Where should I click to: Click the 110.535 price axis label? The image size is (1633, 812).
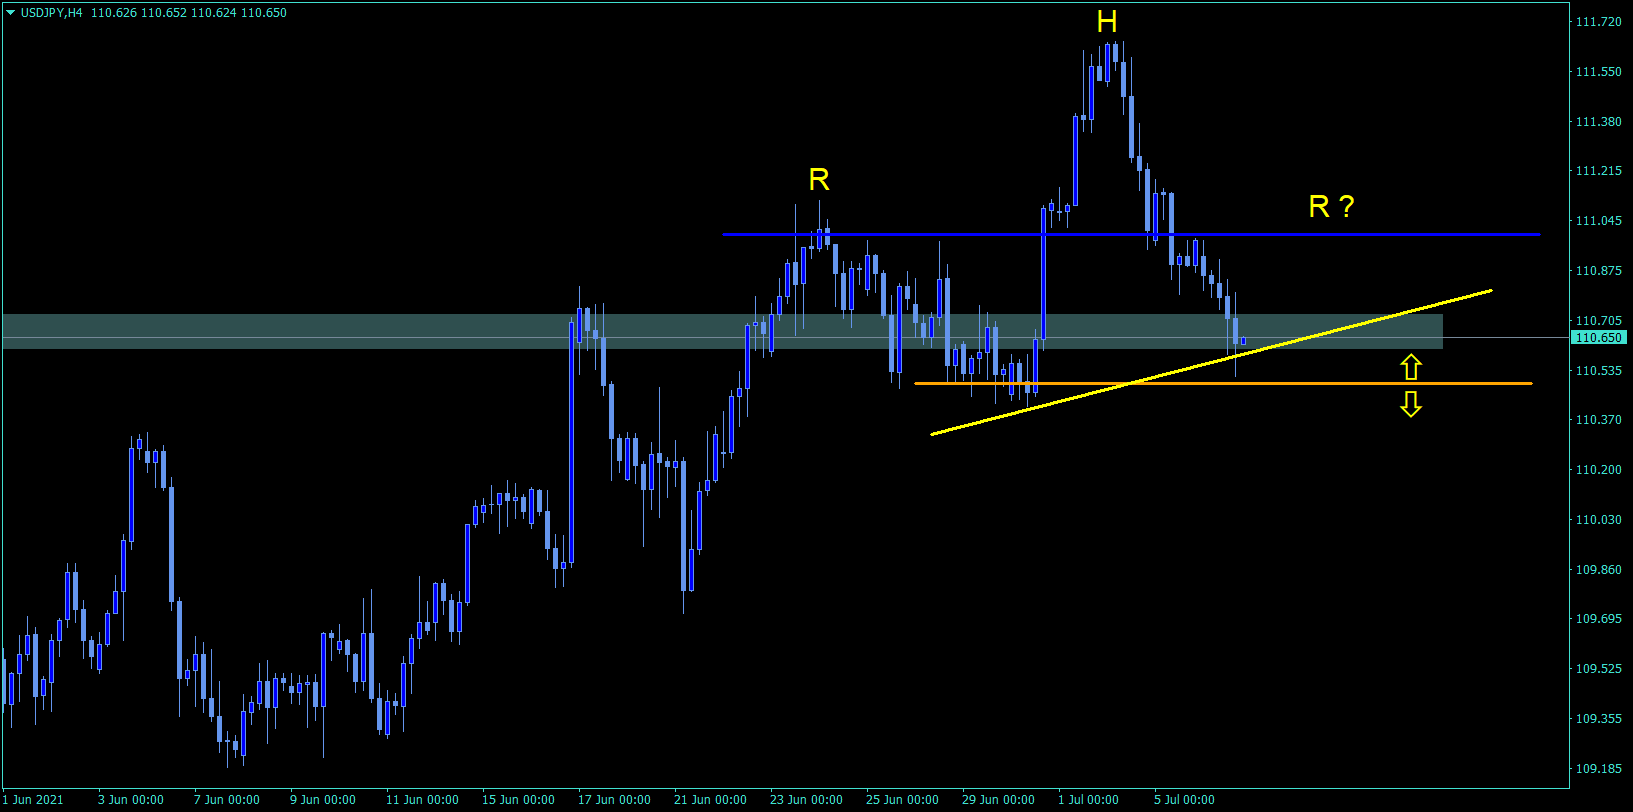click(1598, 371)
